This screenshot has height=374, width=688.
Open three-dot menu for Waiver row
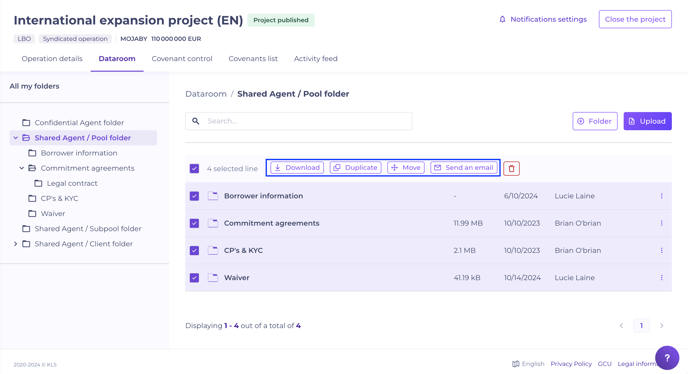click(661, 277)
